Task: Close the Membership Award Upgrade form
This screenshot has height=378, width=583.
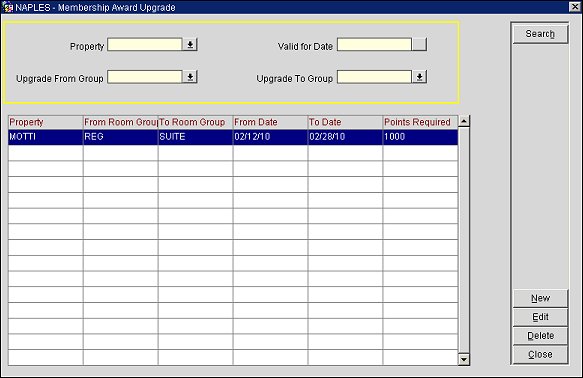Action: click(x=540, y=355)
